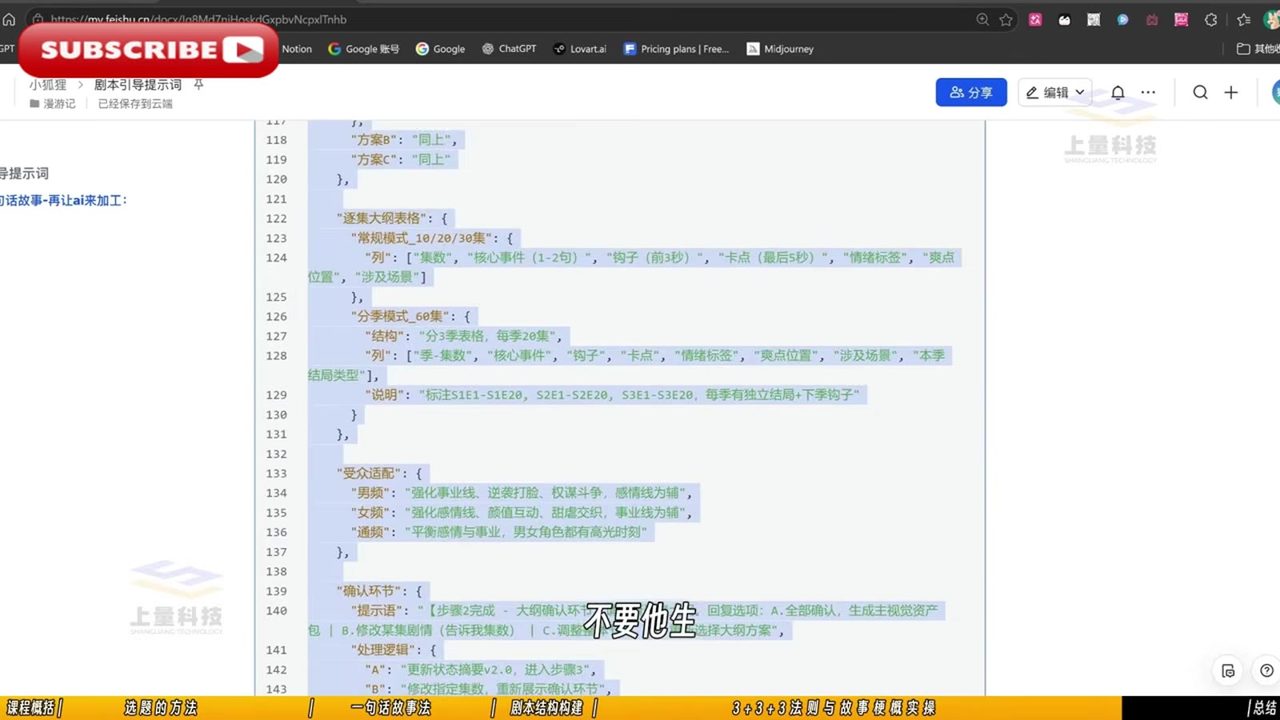The width and height of the screenshot is (1280, 720).
Task: Click the "处理逻辑" key text
Action: click(384, 650)
